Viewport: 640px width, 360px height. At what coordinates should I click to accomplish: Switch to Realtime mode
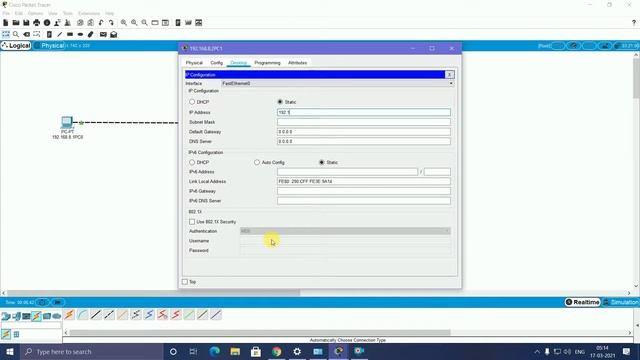coord(582,302)
